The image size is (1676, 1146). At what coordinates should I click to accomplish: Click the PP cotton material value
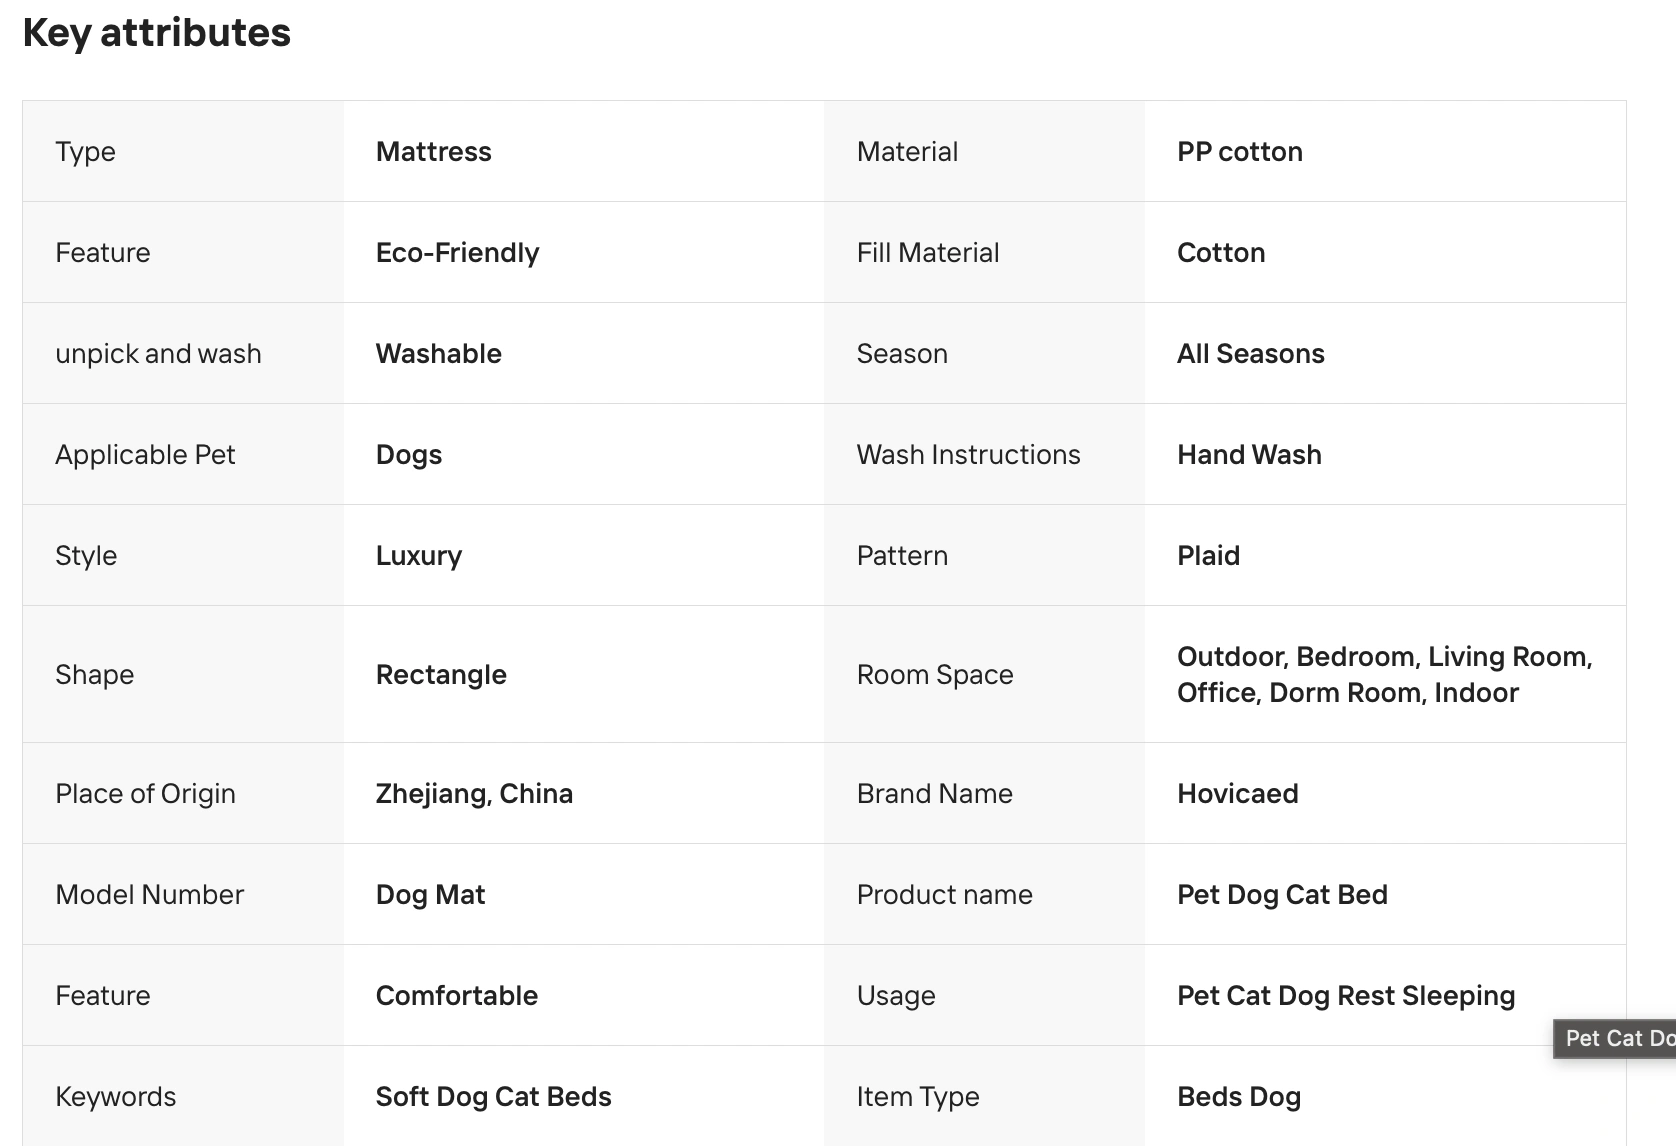point(1239,152)
